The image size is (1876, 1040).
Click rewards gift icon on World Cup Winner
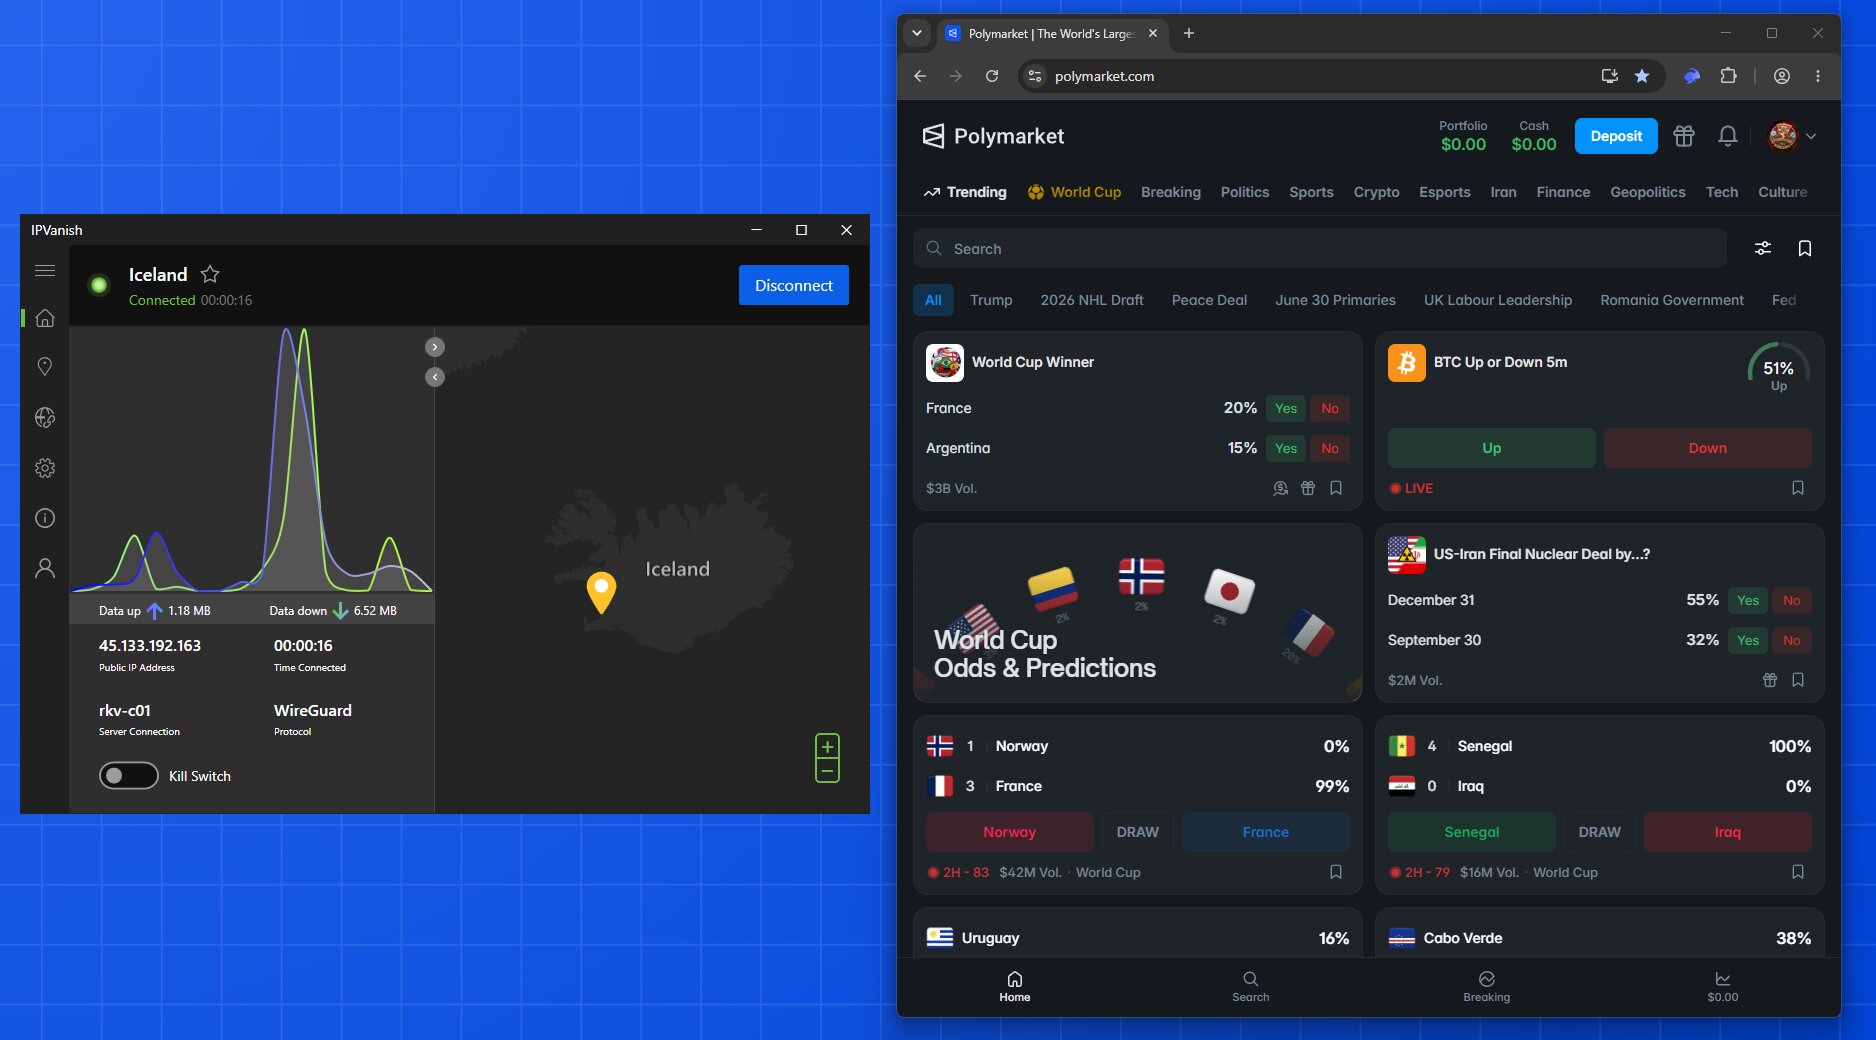click(x=1308, y=488)
